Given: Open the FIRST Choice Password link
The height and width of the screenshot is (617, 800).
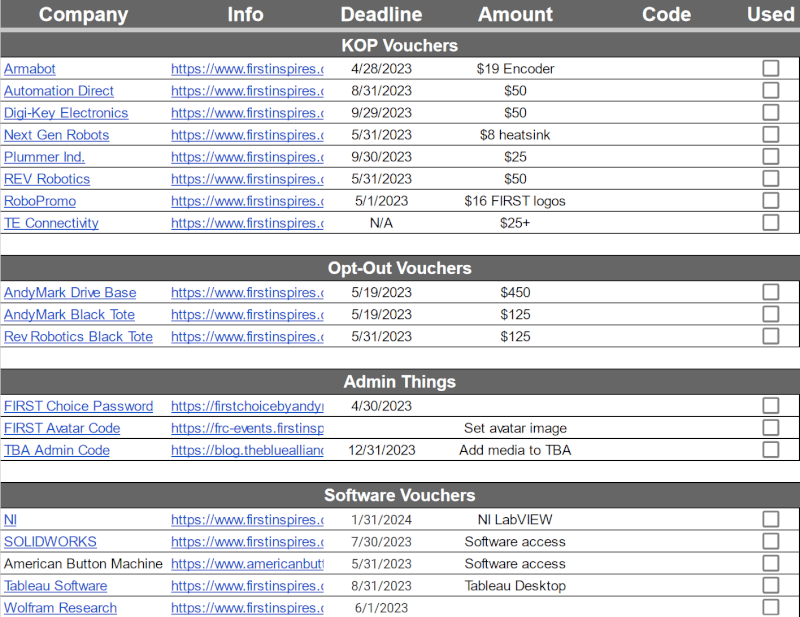Looking at the screenshot, I should [79, 406].
